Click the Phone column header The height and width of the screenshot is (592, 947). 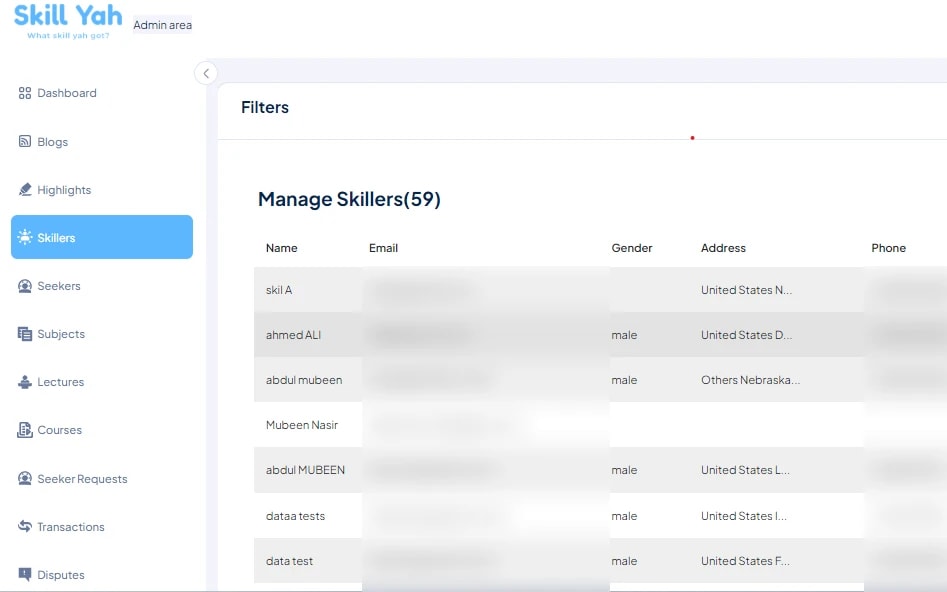(888, 248)
